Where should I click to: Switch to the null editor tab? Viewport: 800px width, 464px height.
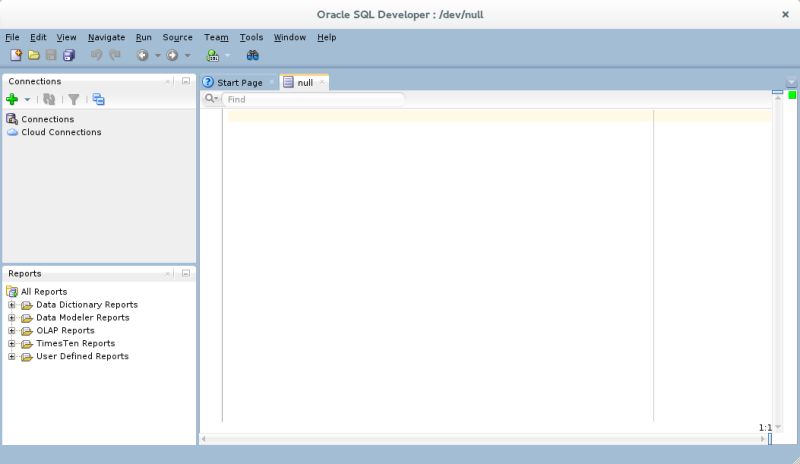pyautogui.click(x=305, y=83)
